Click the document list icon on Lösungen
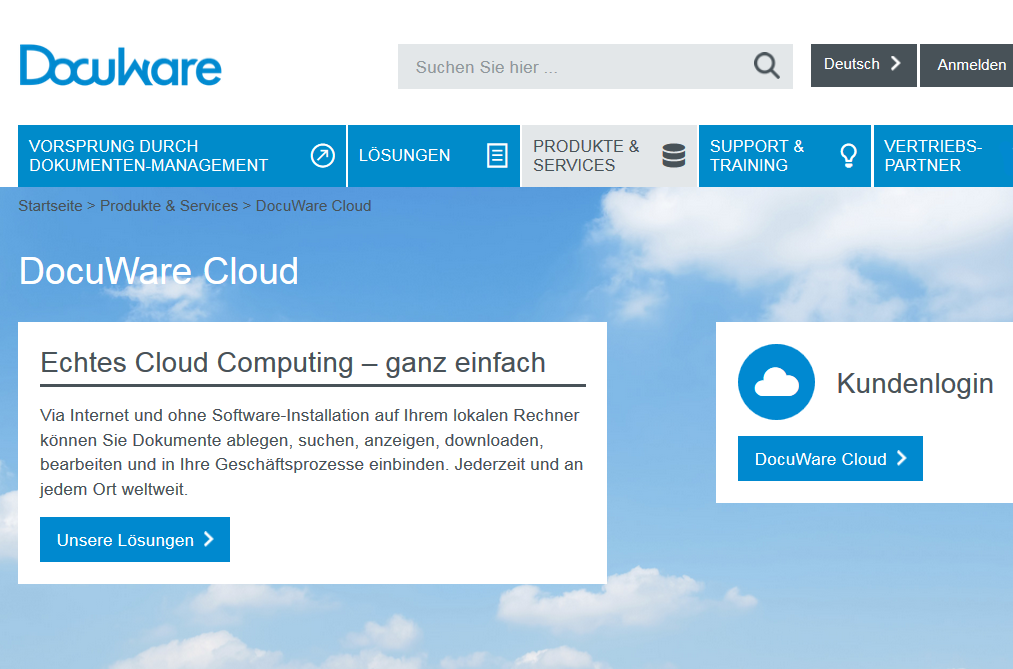Screen dimensions: 1013x669 coord(497,155)
